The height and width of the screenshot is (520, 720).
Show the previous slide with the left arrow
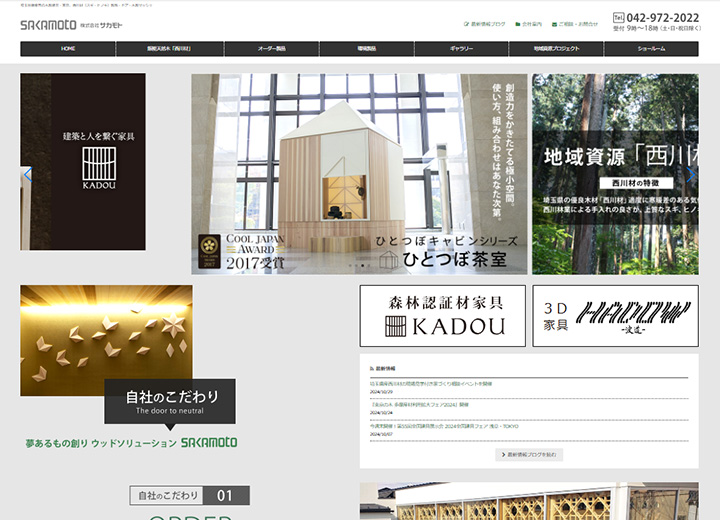click(28, 175)
